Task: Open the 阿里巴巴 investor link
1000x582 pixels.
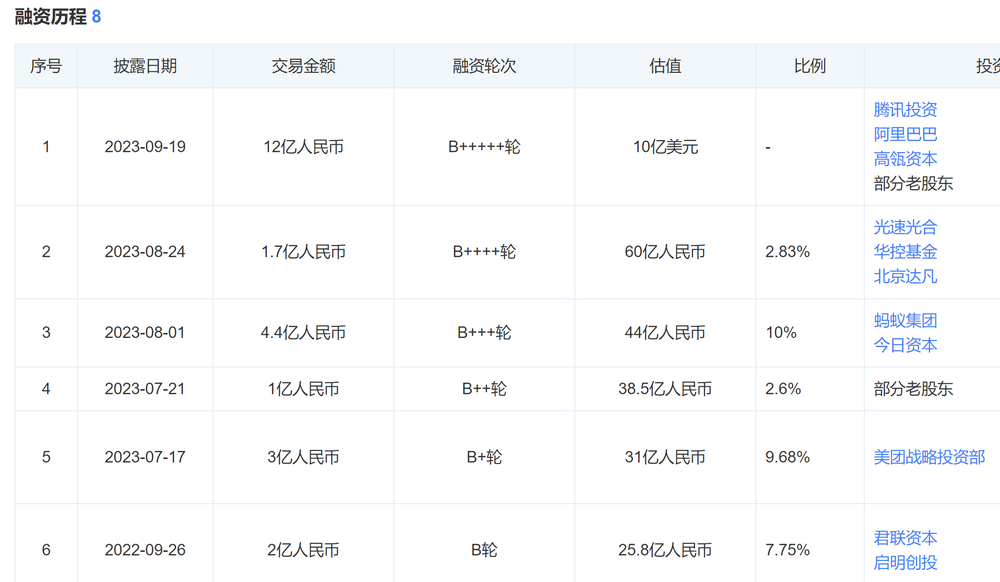Action: [x=905, y=135]
